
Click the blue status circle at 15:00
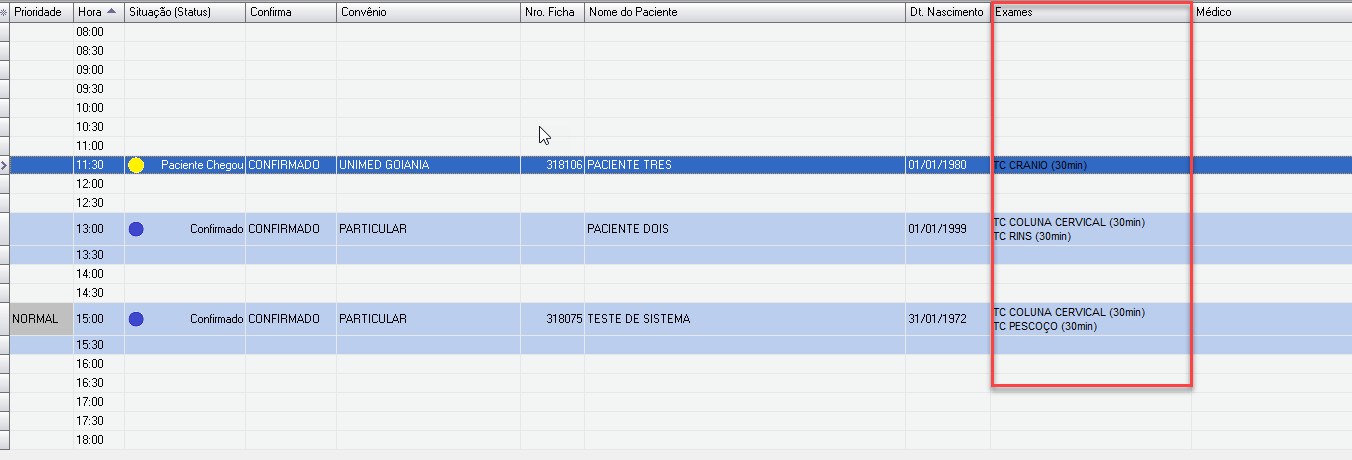point(137,319)
